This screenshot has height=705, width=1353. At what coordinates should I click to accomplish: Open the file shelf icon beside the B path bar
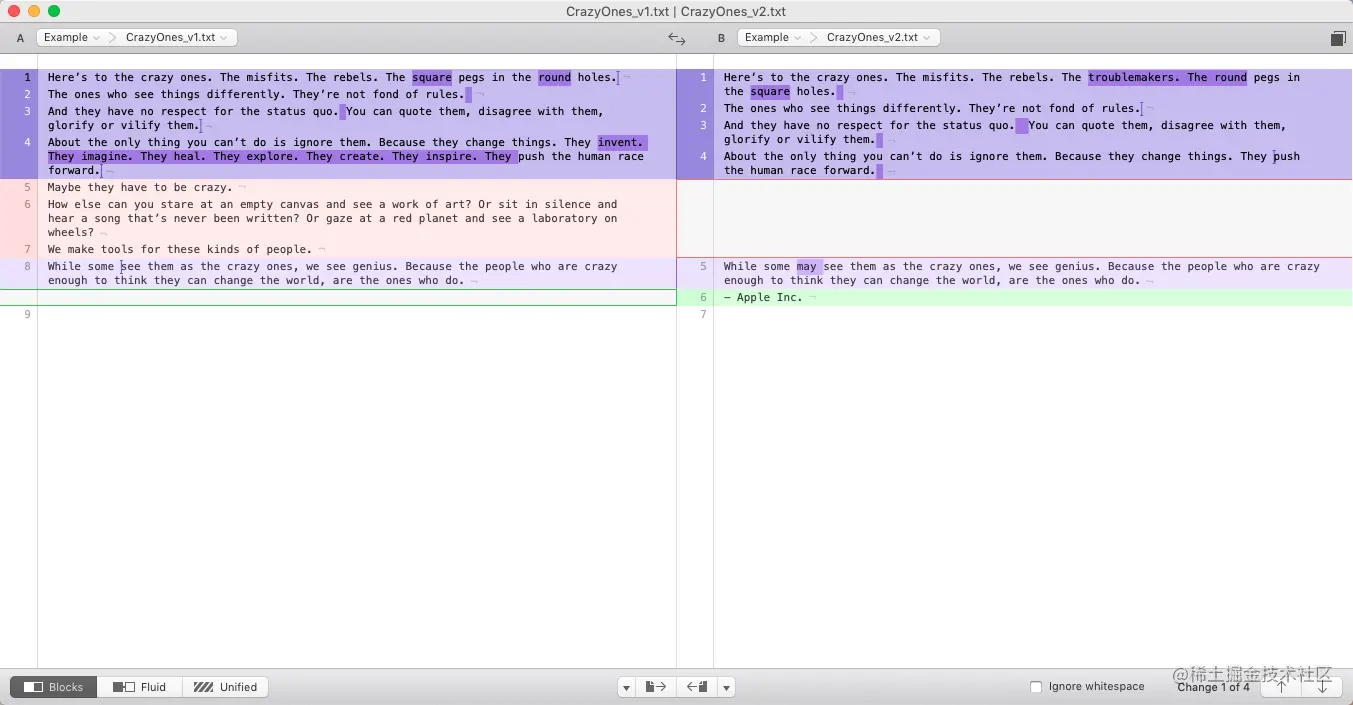1338,38
